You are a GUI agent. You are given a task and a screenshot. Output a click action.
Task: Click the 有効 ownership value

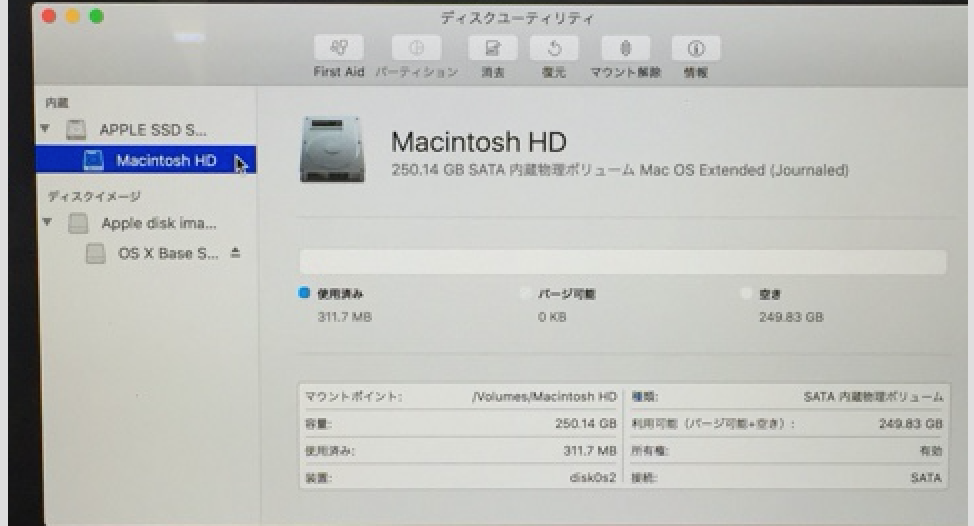(x=931, y=451)
